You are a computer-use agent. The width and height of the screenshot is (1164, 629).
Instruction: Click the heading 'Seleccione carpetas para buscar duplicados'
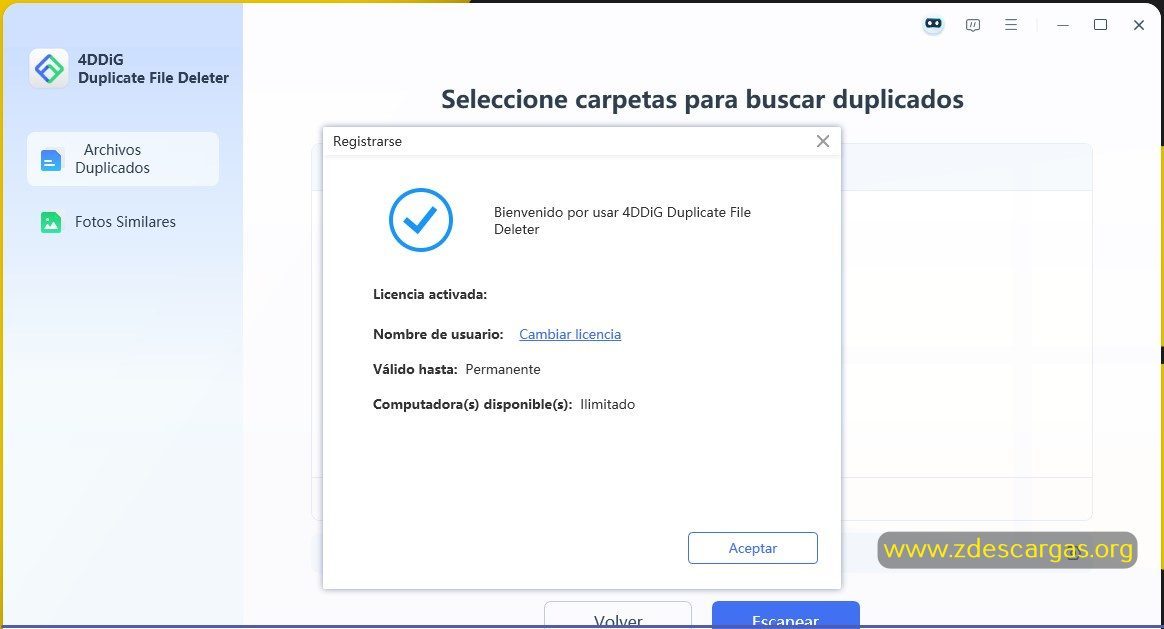pos(702,99)
